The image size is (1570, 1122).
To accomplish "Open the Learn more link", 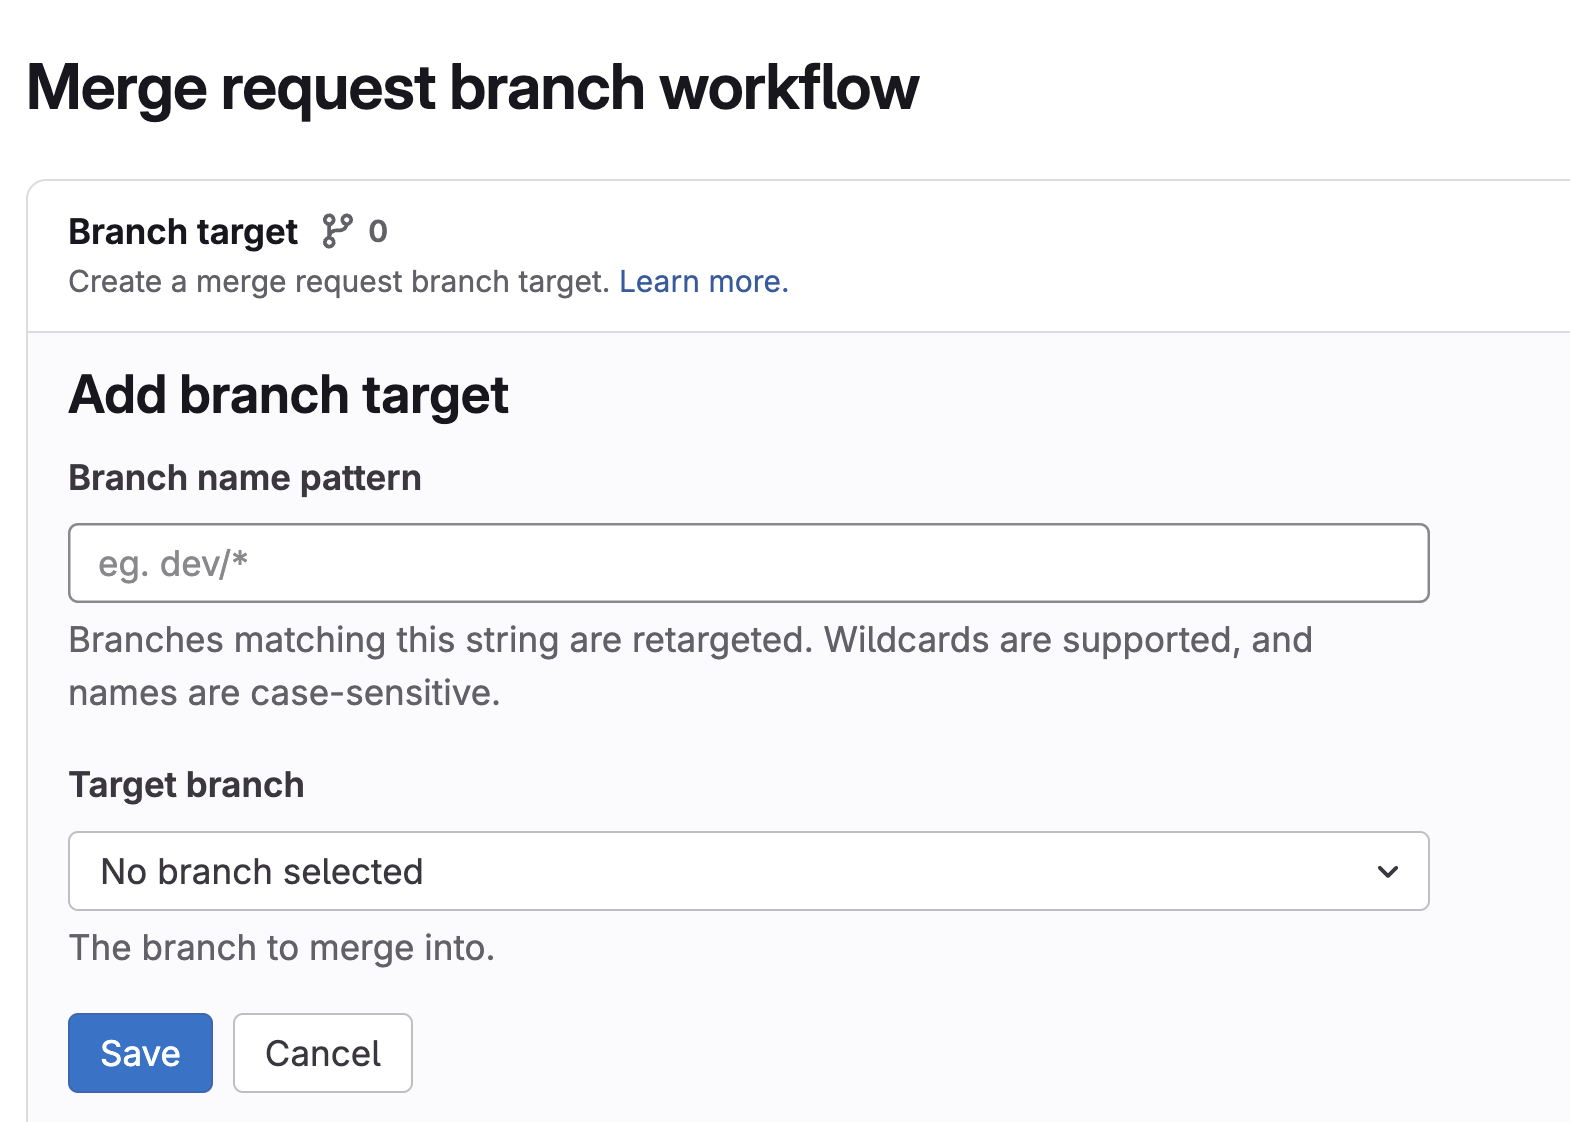I will pos(703,282).
